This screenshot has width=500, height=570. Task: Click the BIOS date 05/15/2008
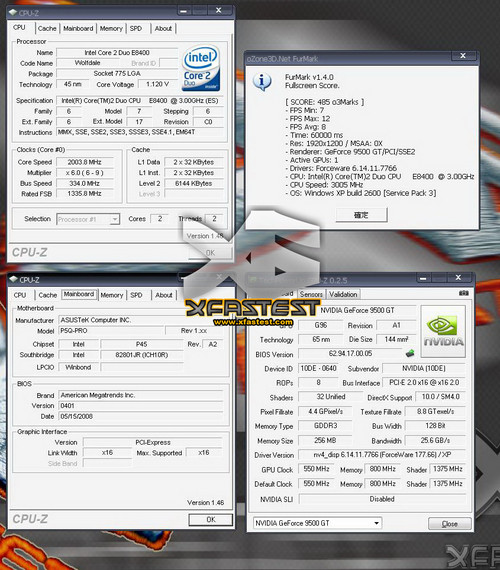pyautogui.click(x=140, y=416)
